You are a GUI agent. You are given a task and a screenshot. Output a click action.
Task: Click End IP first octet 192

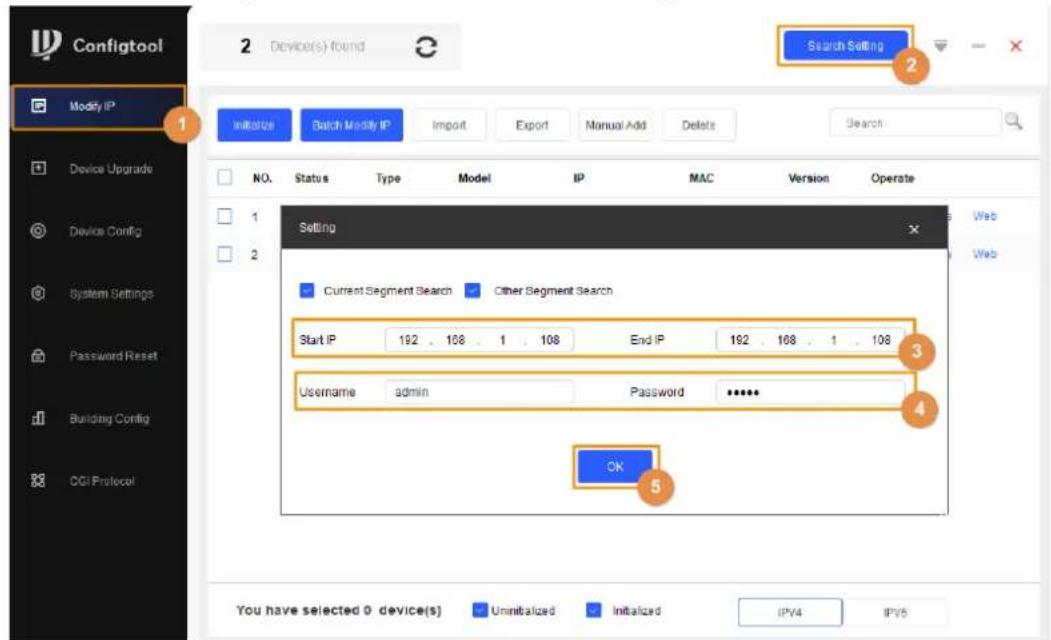pos(739,340)
